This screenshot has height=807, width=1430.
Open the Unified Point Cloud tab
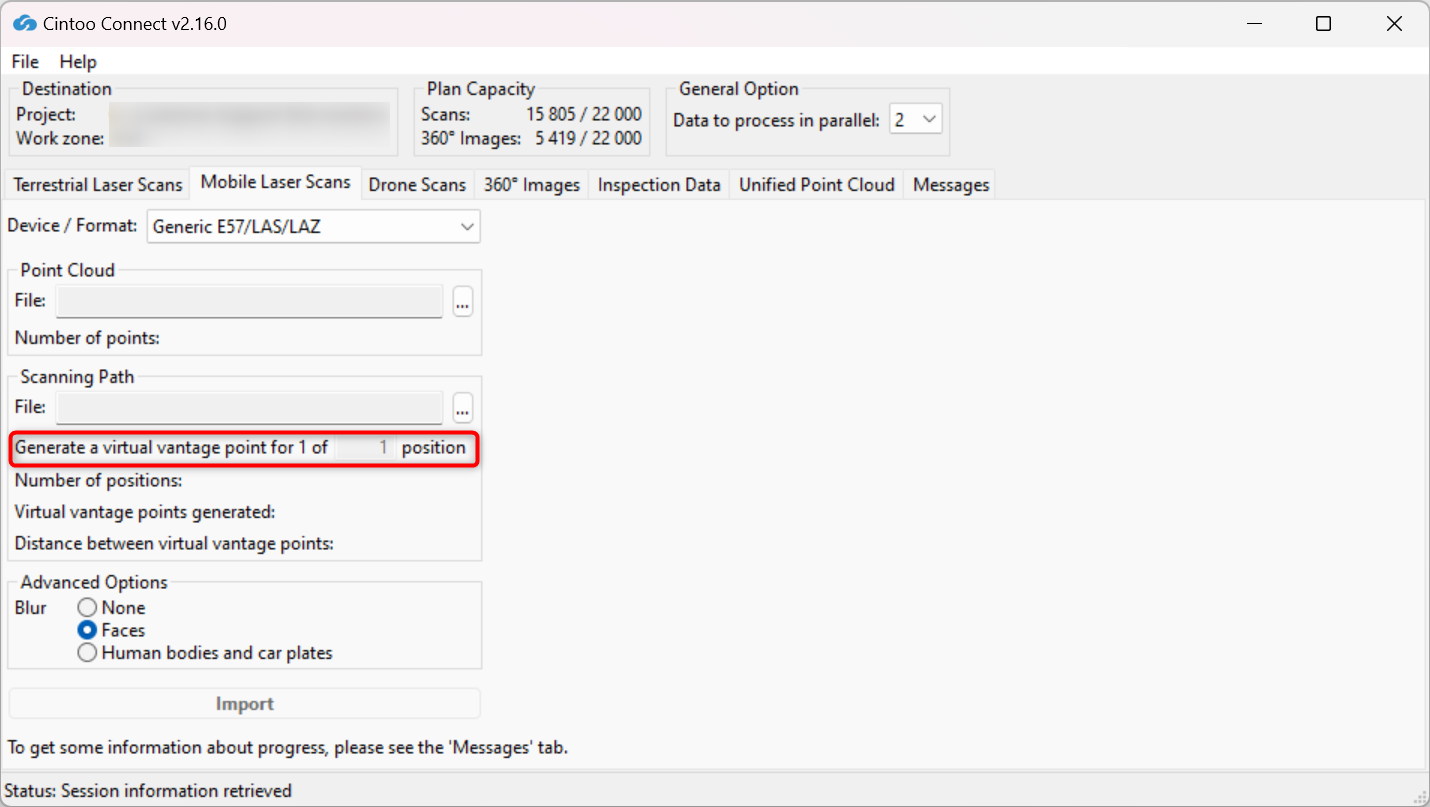[817, 185]
